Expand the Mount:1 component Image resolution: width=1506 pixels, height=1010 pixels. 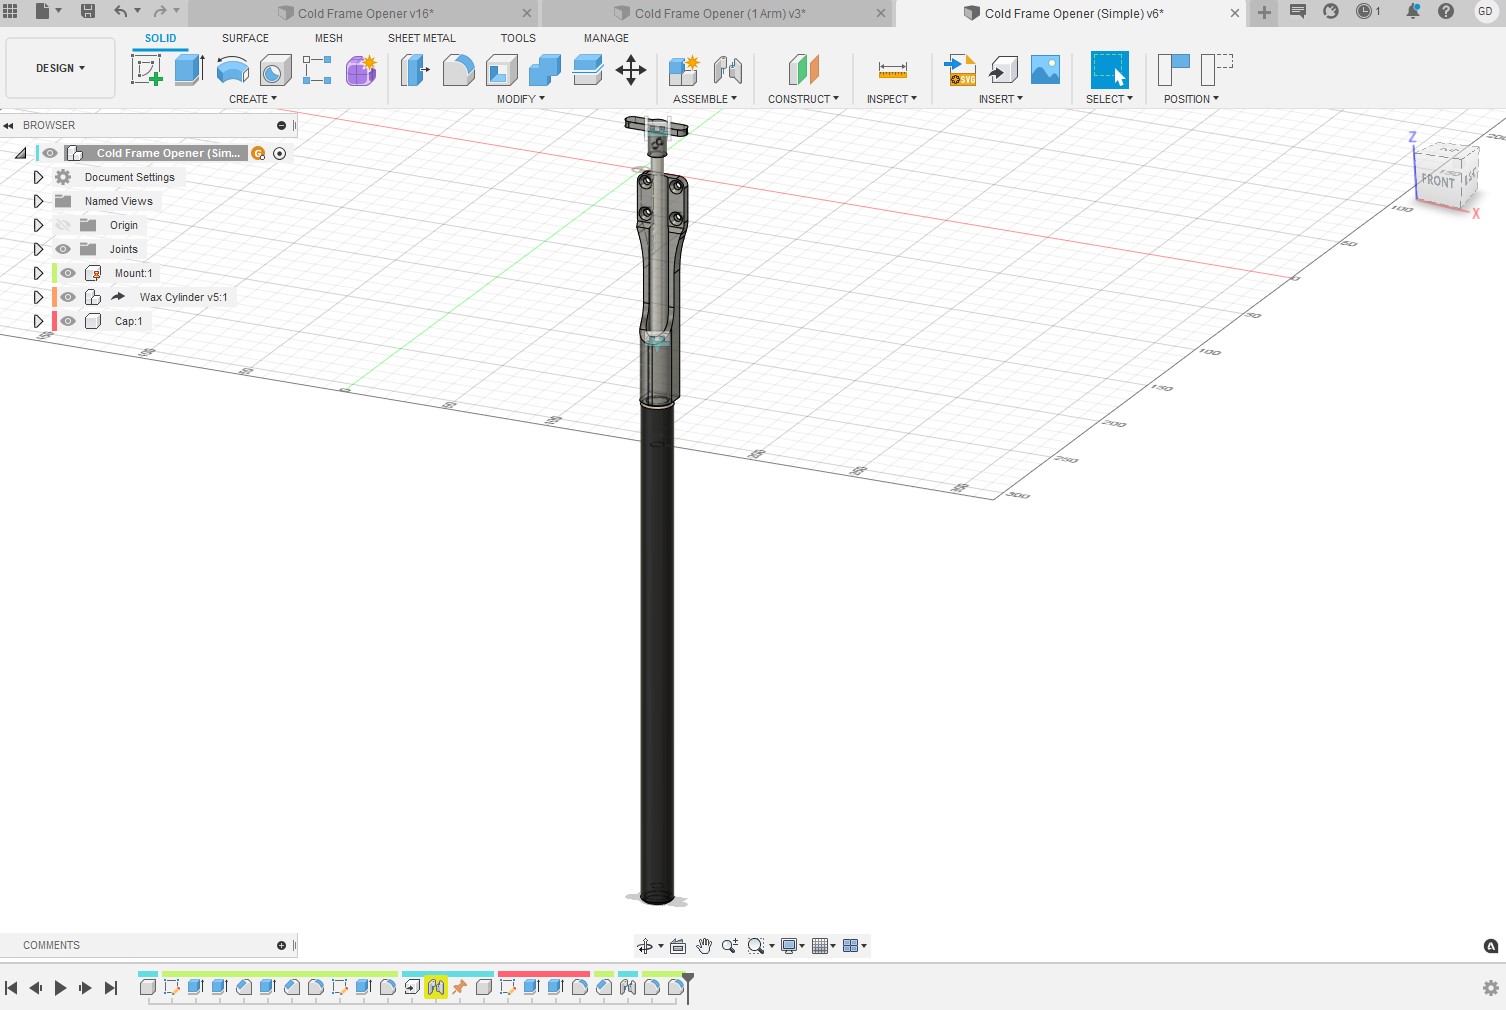coord(38,273)
